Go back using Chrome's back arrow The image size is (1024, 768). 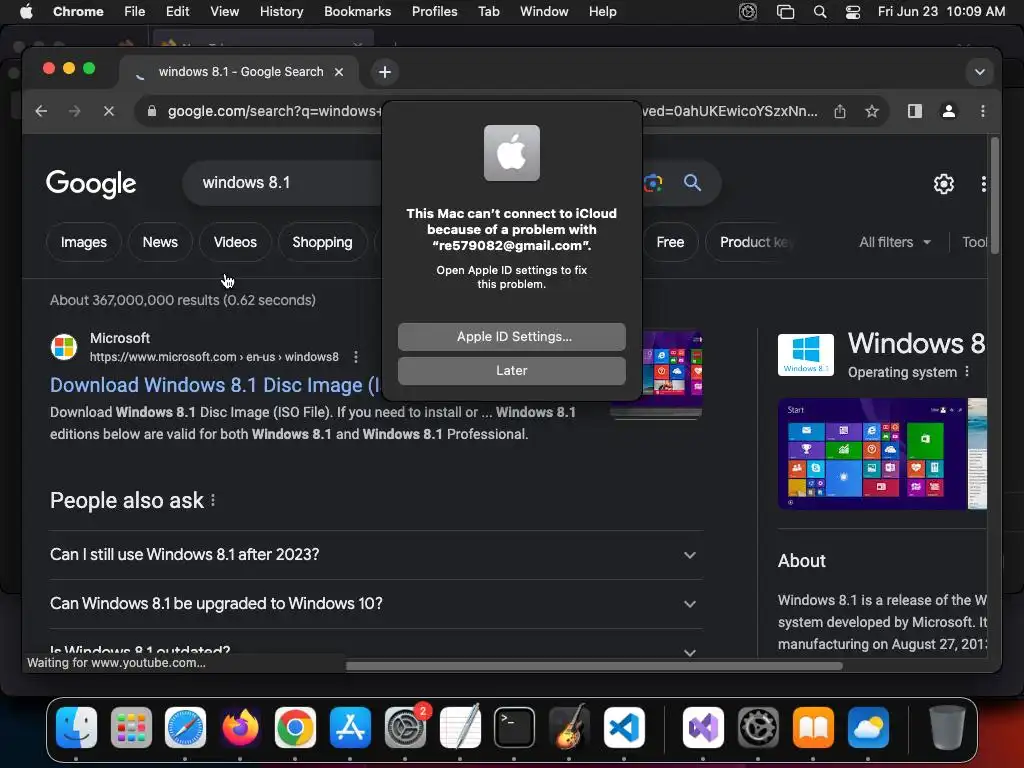point(41,111)
